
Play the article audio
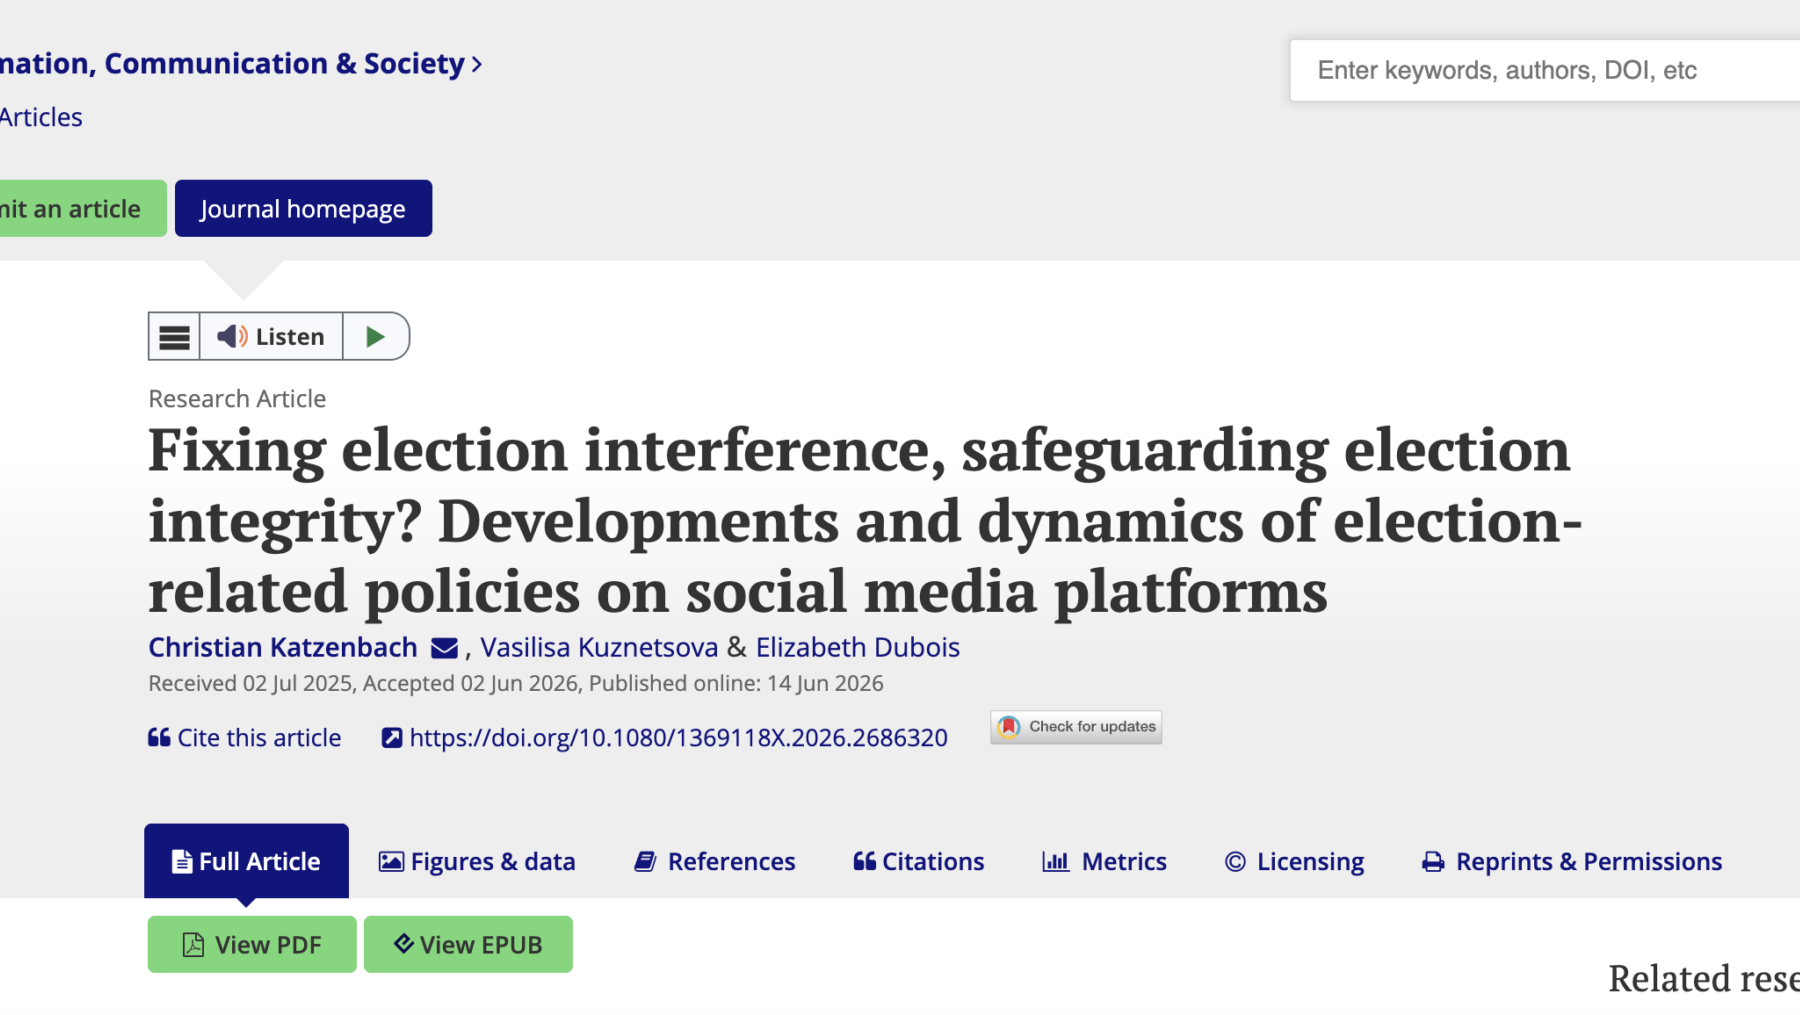click(375, 337)
